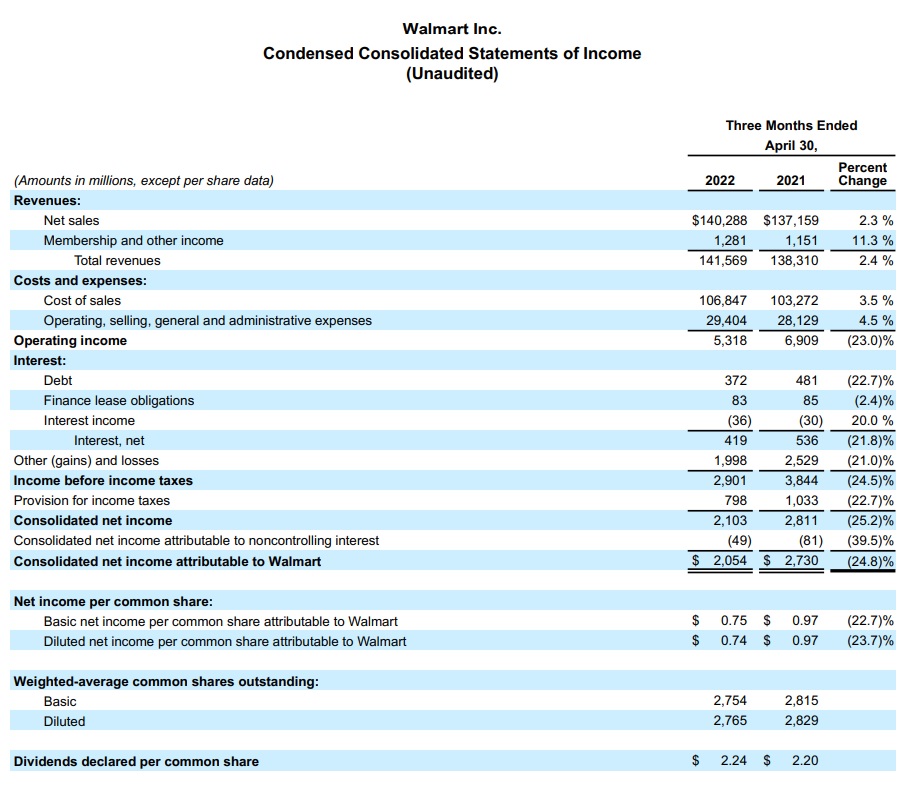Select 'Costs and expenses:' section label
The height and width of the screenshot is (793, 909).
click(81, 281)
